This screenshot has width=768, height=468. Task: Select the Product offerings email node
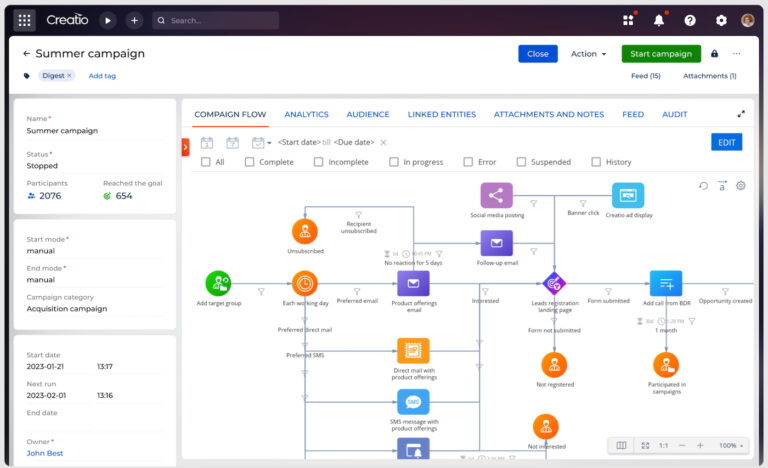click(413, 283)
